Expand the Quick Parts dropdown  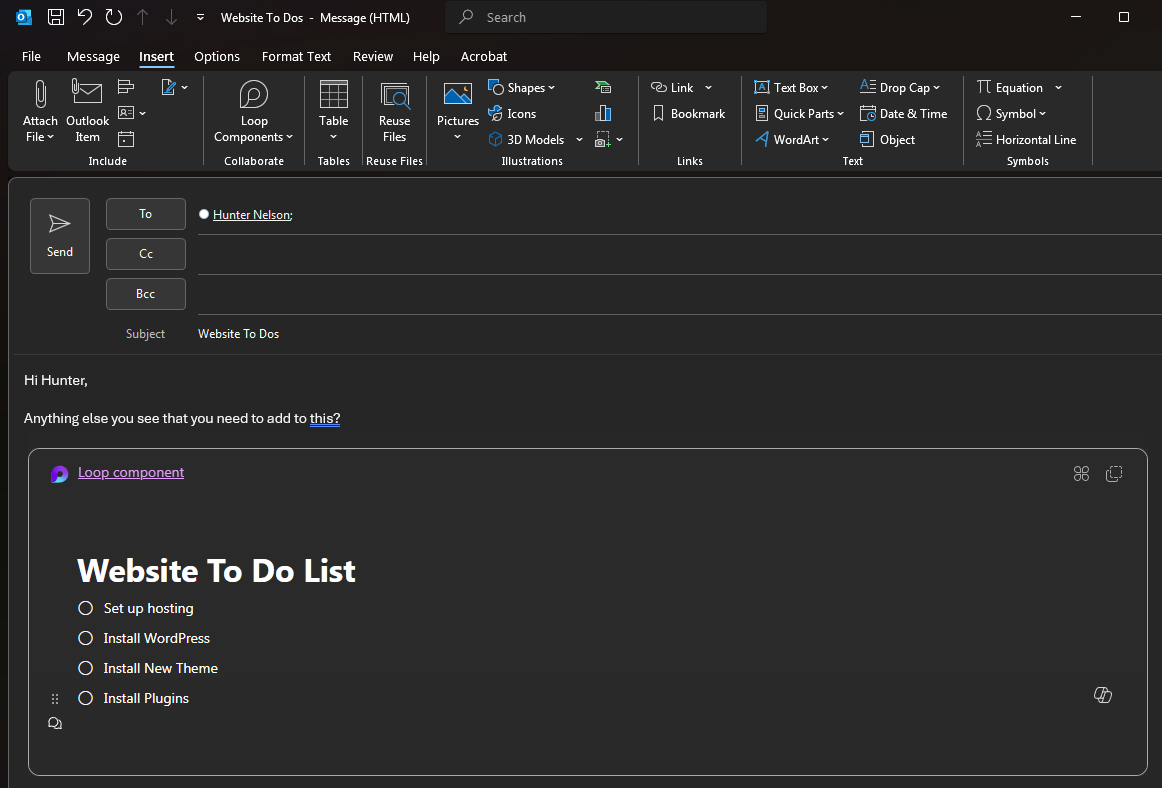(x=799, y=114)
